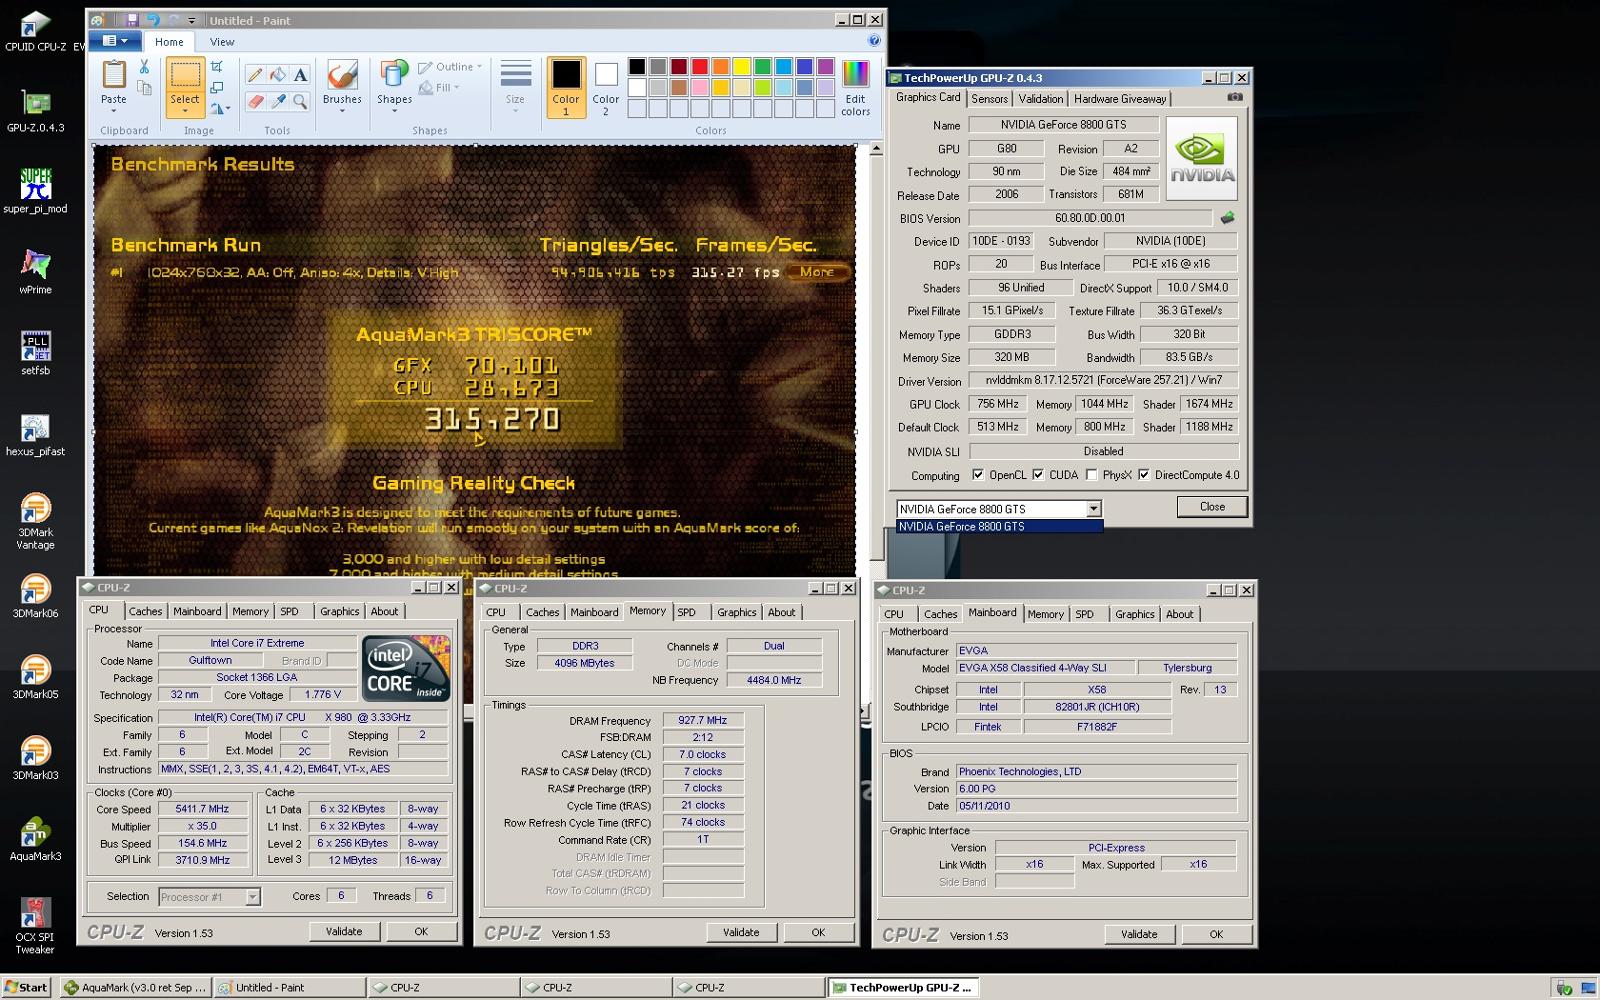Click the Close button in GPU-Z
Image resolution: width=1600 pixels, height=1000 pixels.
click(1212, 507)
